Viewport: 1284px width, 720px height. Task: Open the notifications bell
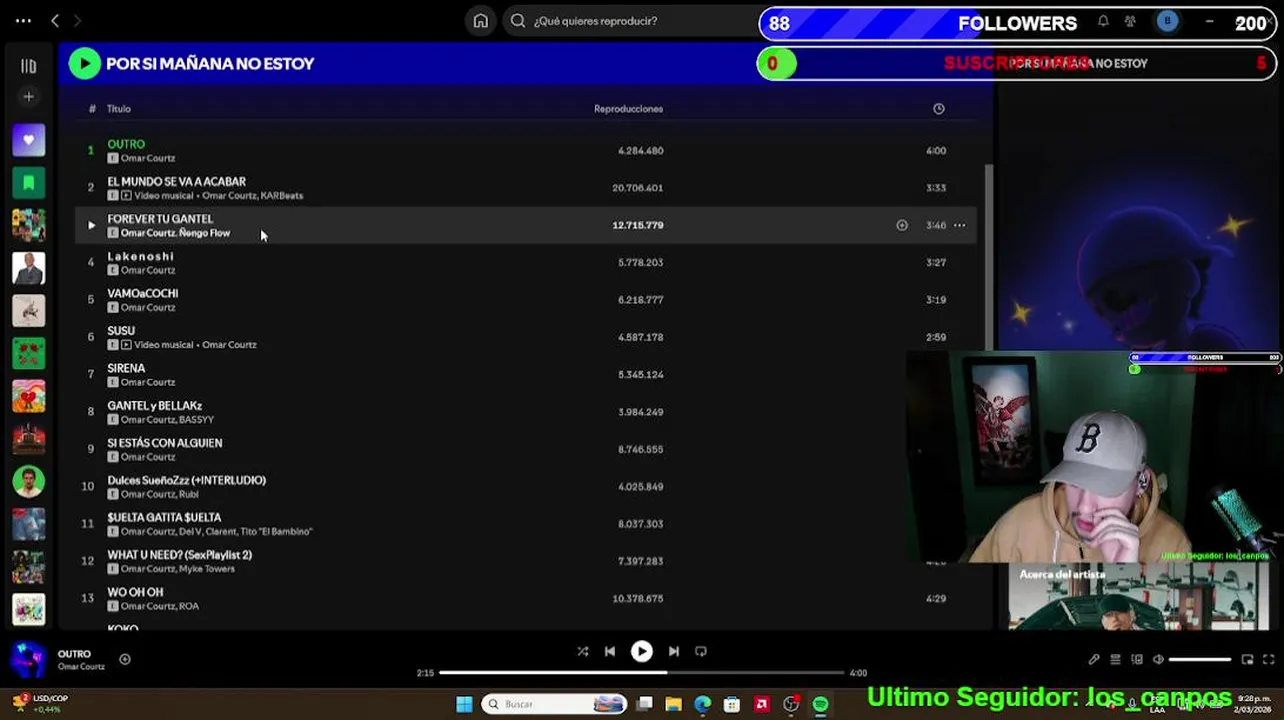pos(1103,21)
